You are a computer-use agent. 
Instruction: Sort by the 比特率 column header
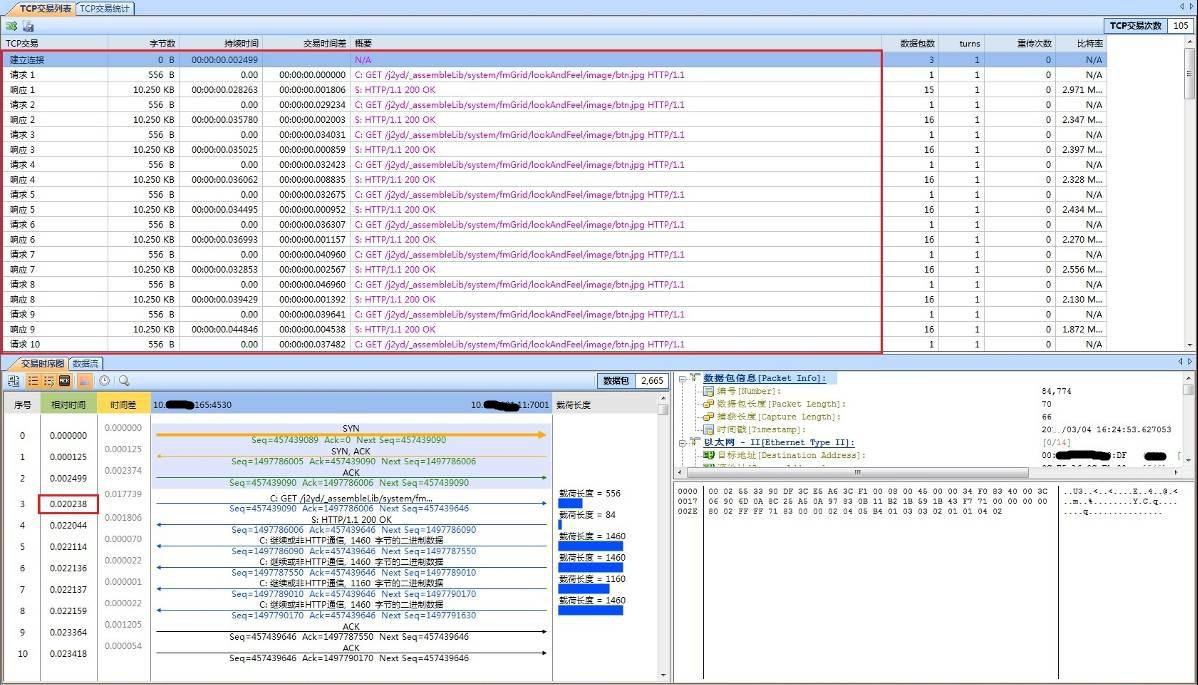click(x=1081, y=44)
